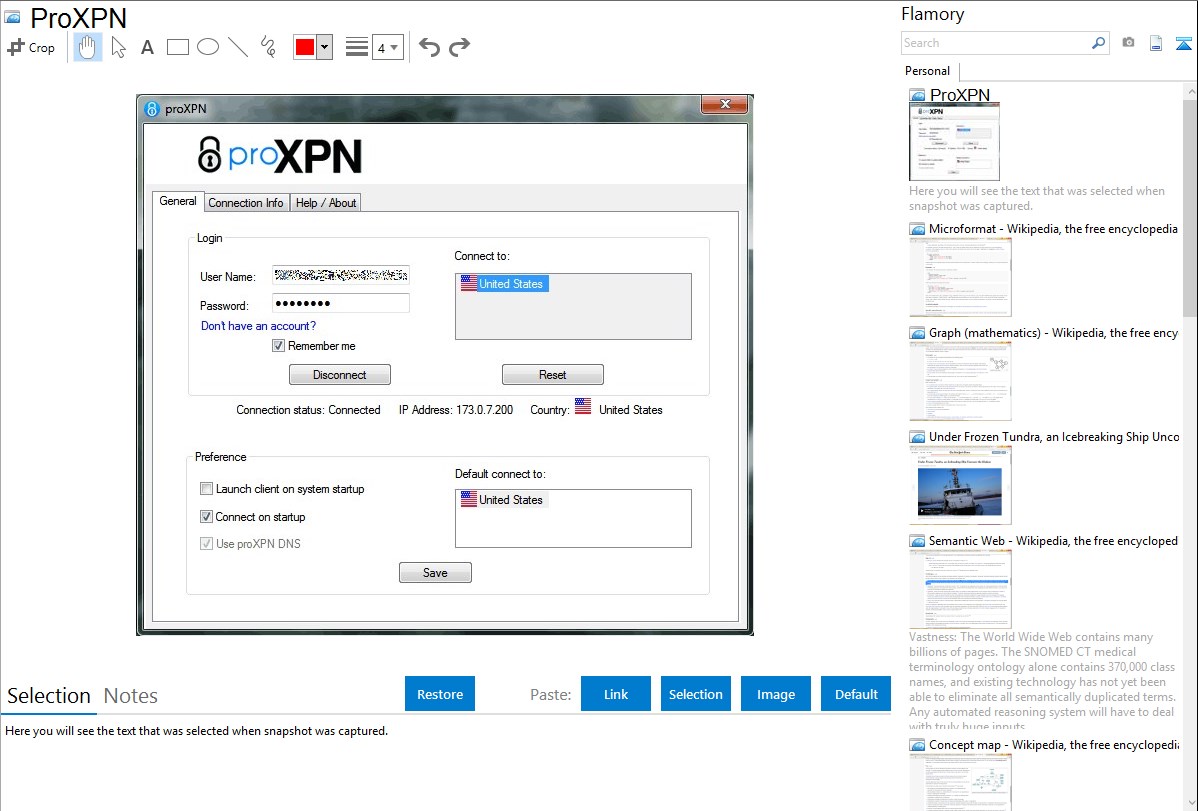Click the Reset button
Image resolution: width=1198 pixels, height=811 pixels.
(552, 375)
